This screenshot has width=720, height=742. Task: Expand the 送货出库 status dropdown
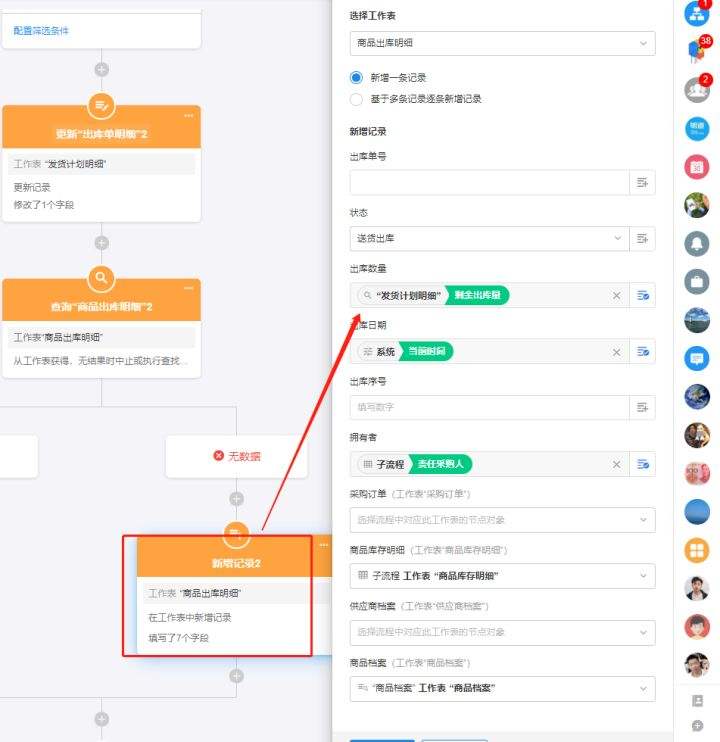(490, 238)
